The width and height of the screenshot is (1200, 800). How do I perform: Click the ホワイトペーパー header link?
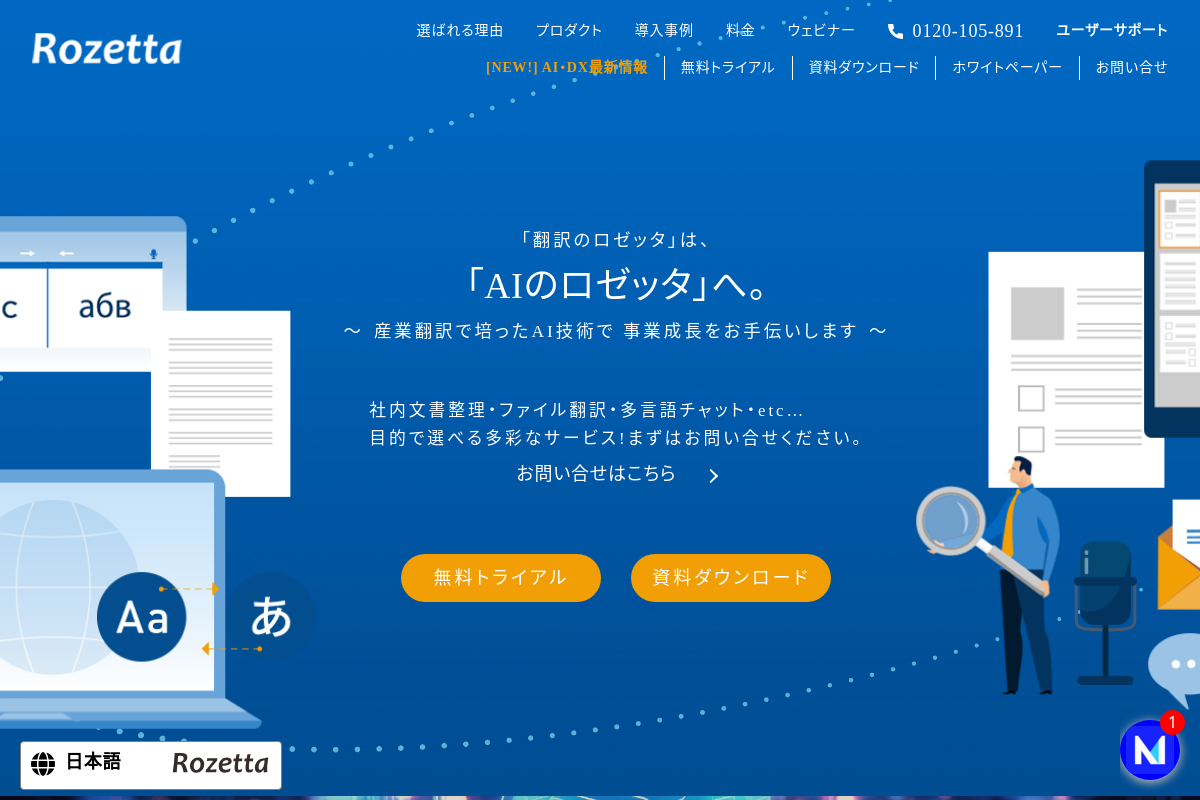tap(1007, 68)
